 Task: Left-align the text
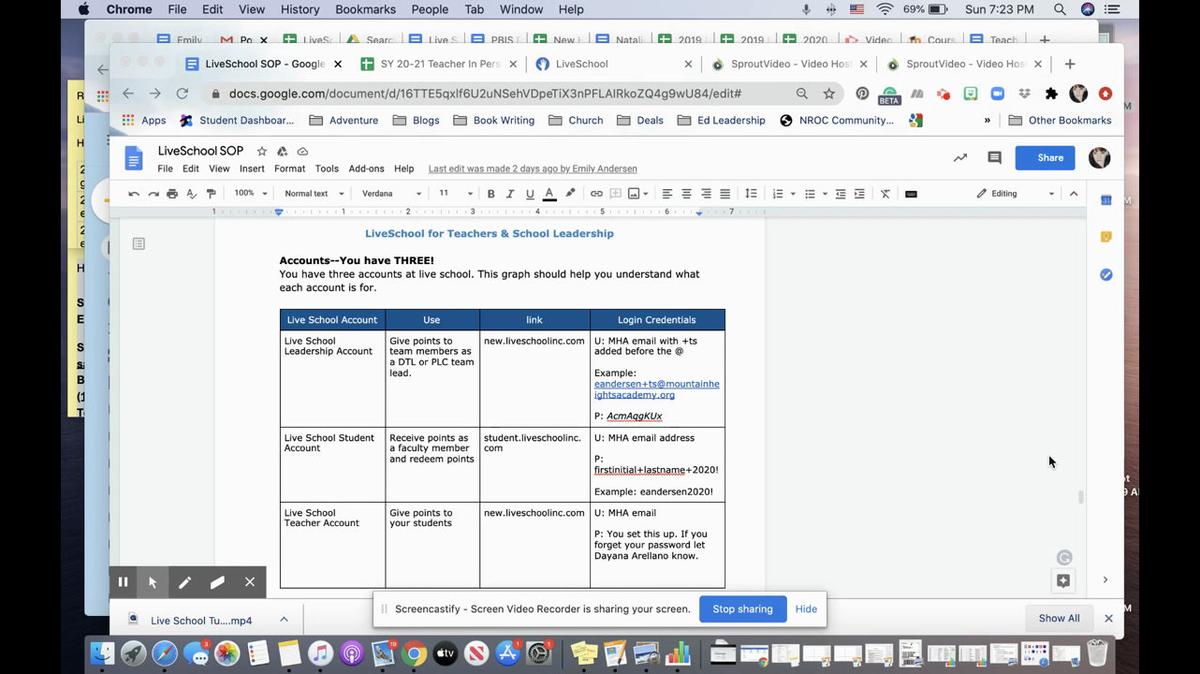tap(668, 194)
